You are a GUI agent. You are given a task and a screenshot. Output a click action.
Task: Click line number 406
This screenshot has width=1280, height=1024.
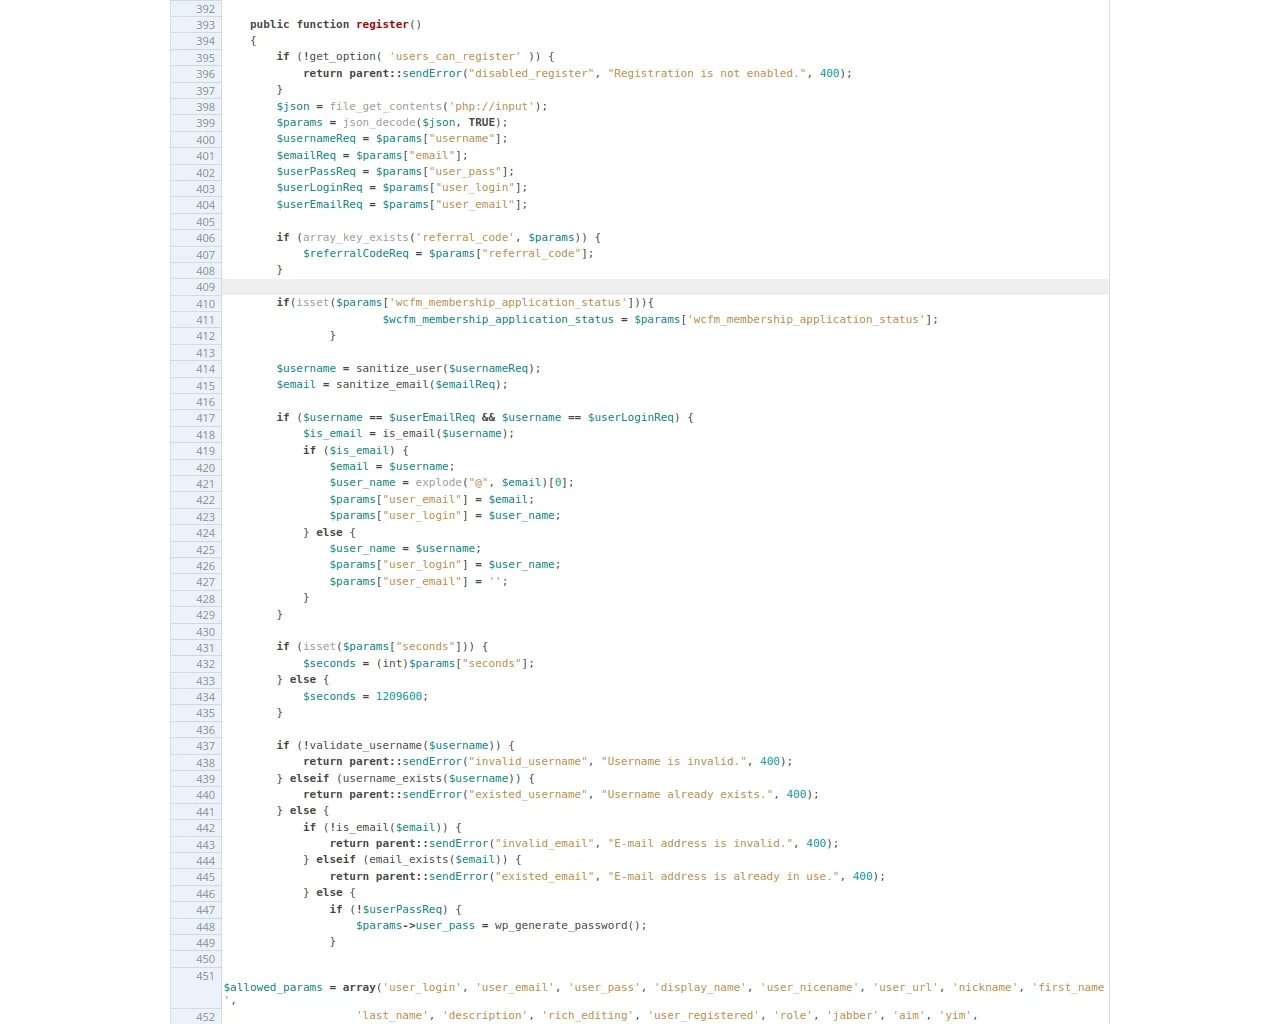click(205, 238)
